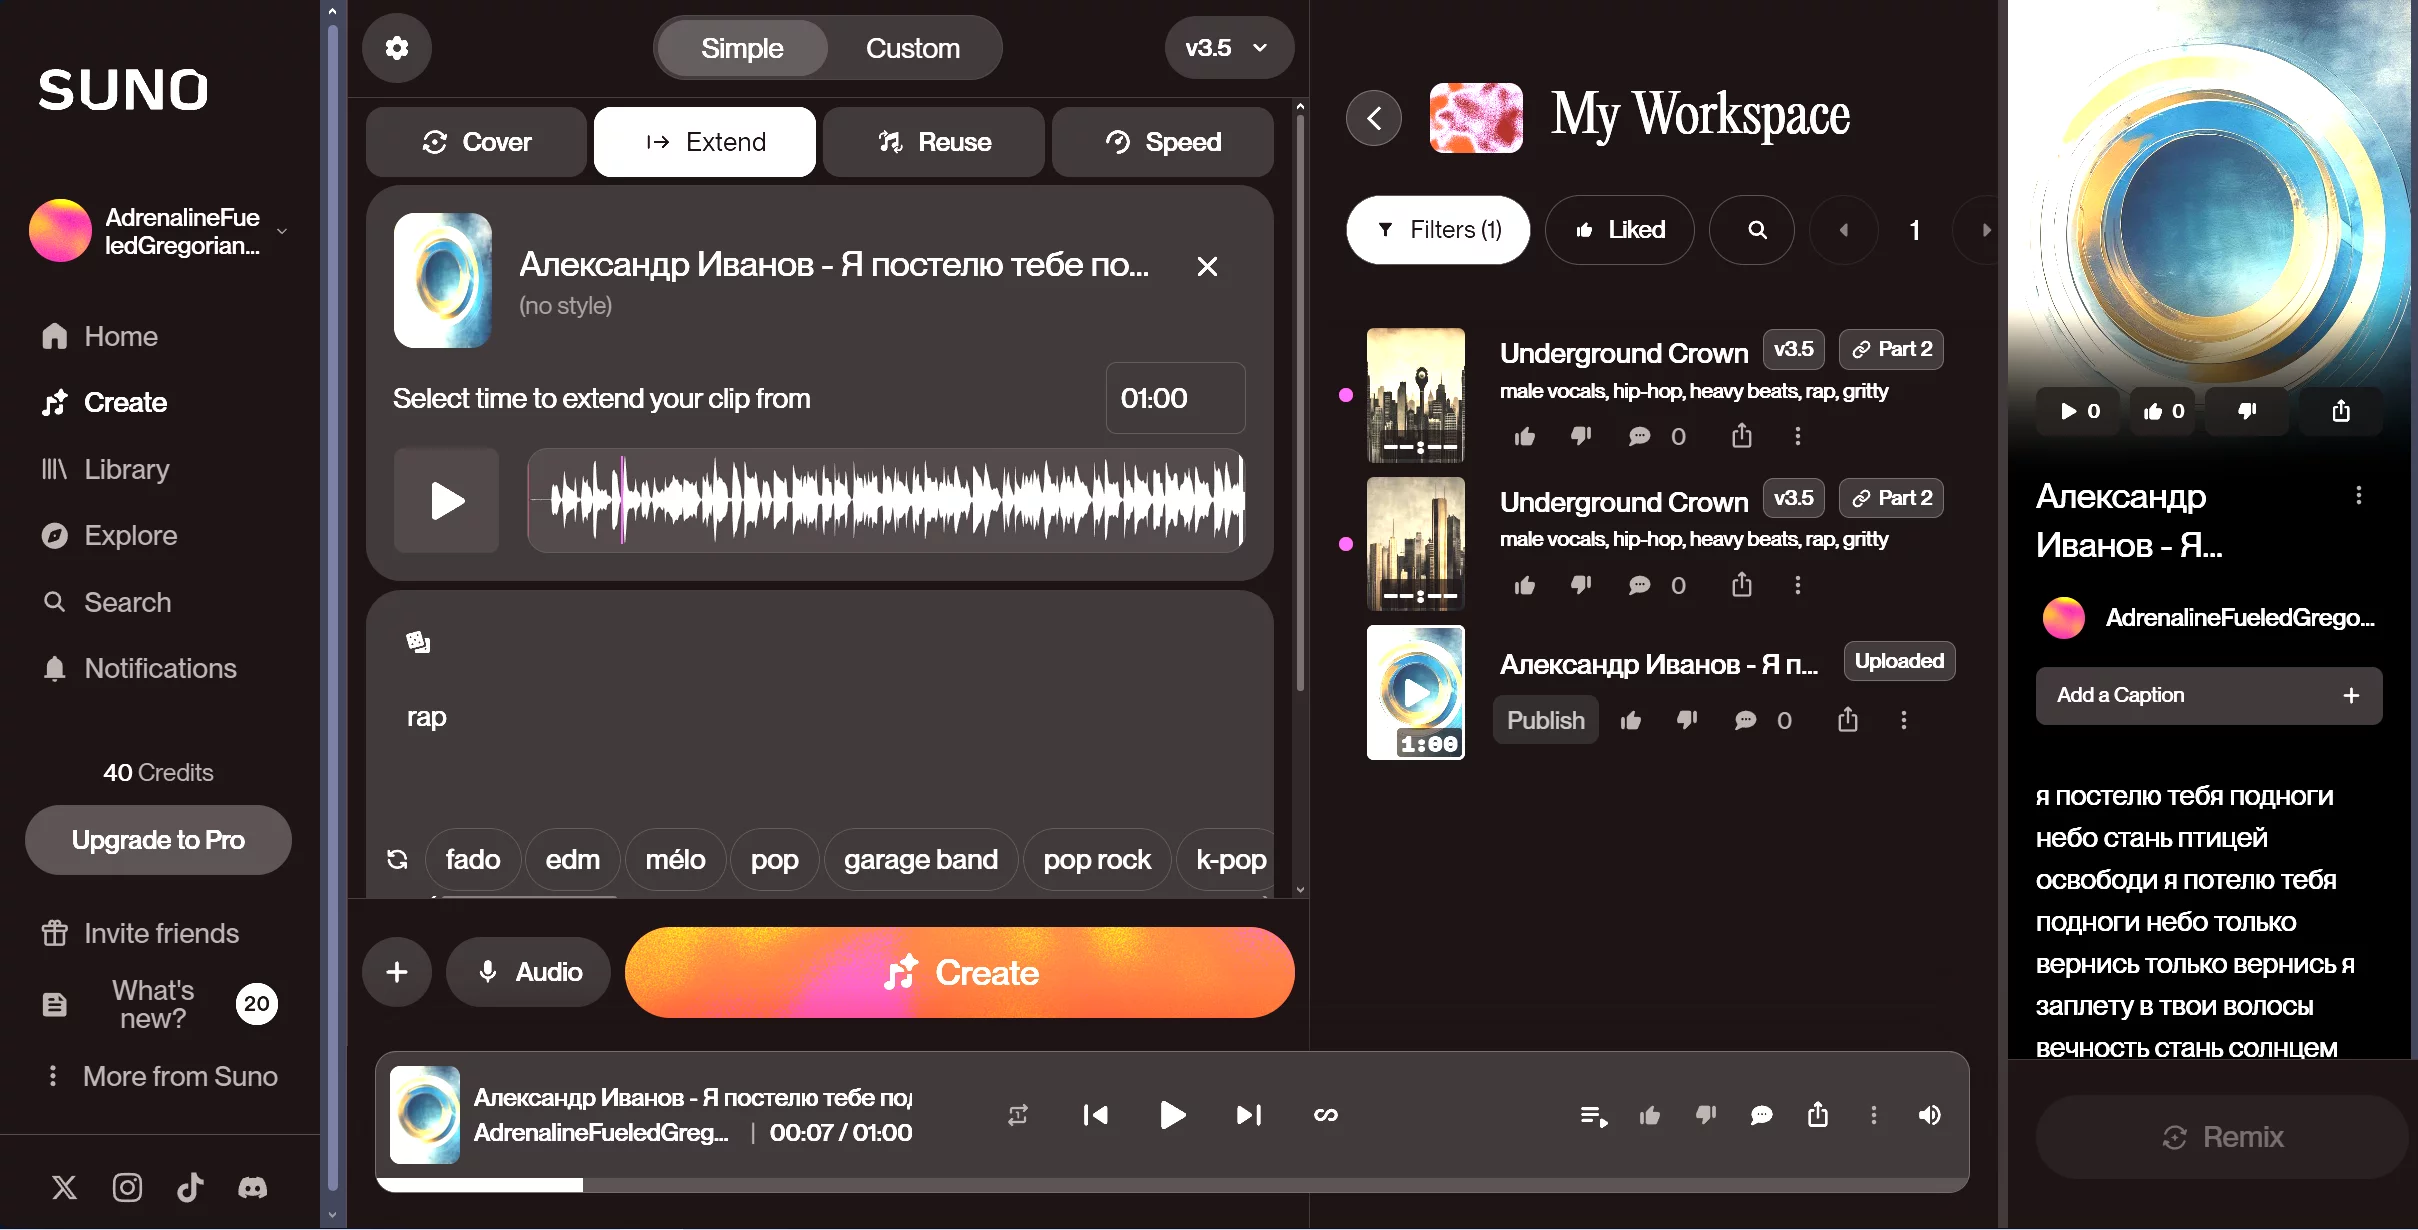Select the Cover tab
Screen dimensions: 2418x1230
476,142
